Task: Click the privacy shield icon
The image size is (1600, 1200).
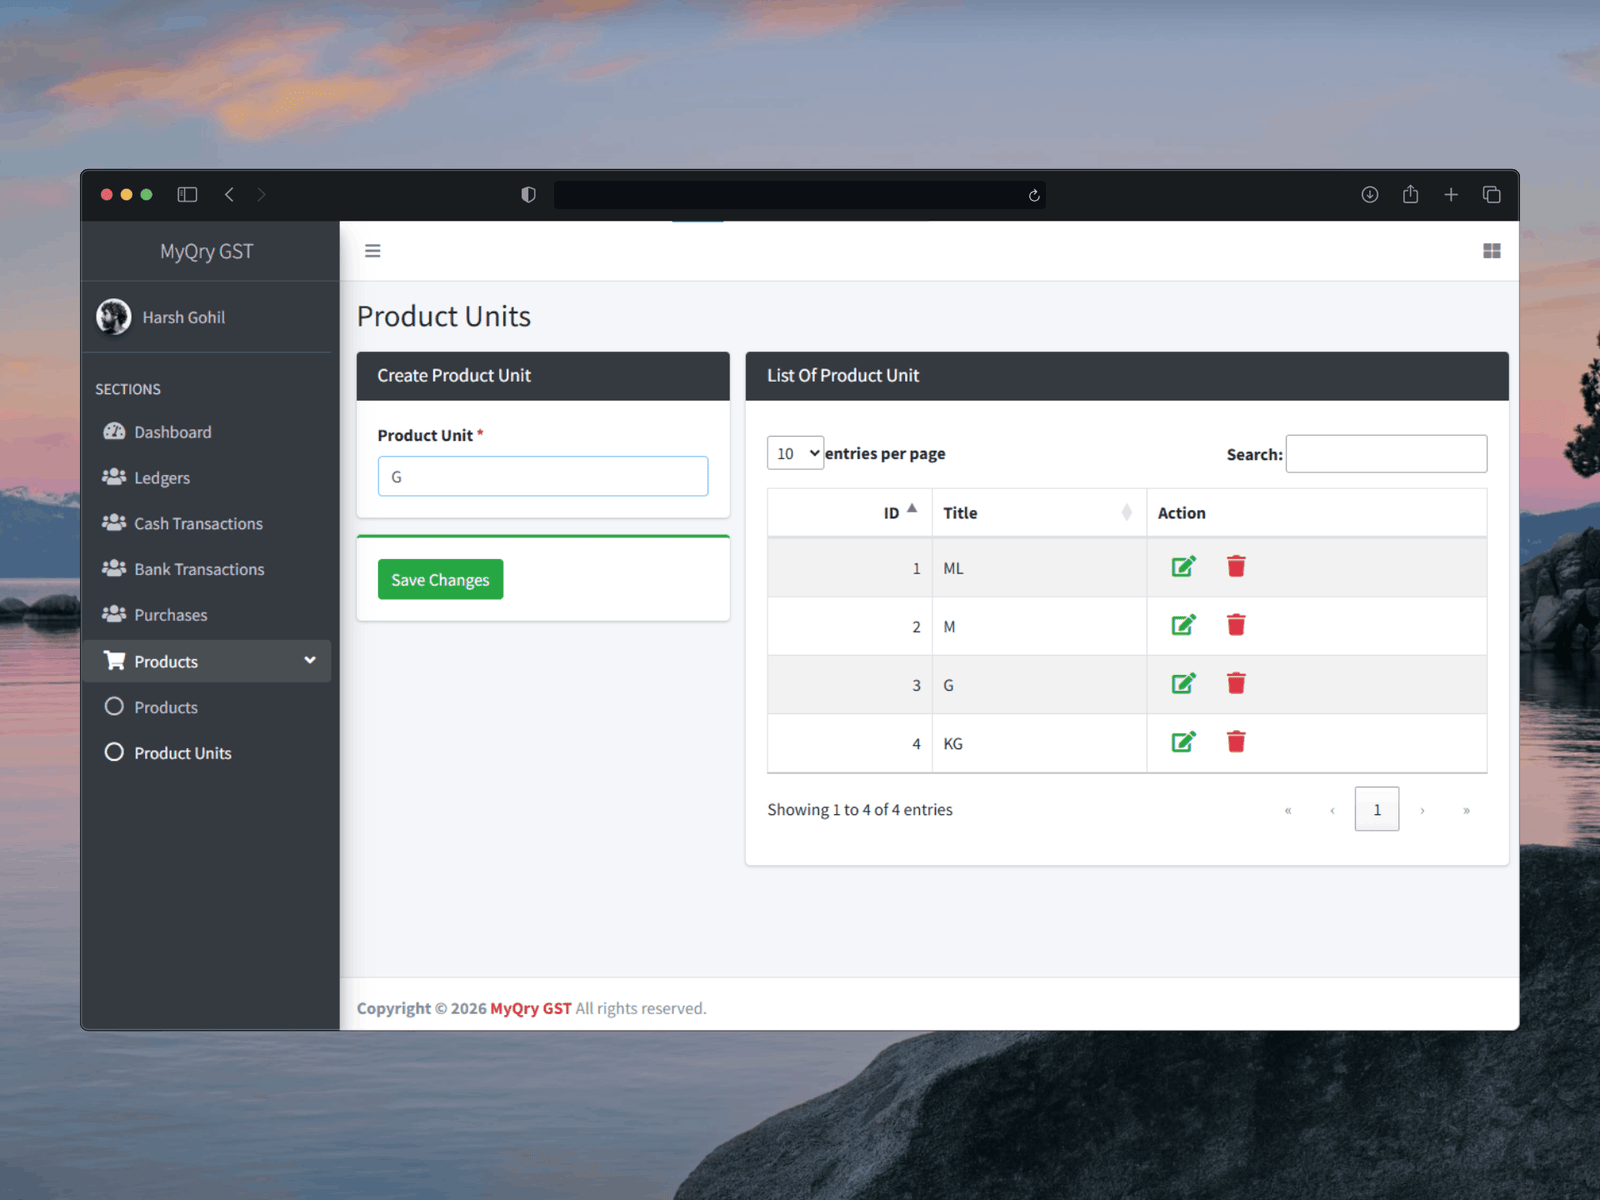Action: (x=528, y=195)
